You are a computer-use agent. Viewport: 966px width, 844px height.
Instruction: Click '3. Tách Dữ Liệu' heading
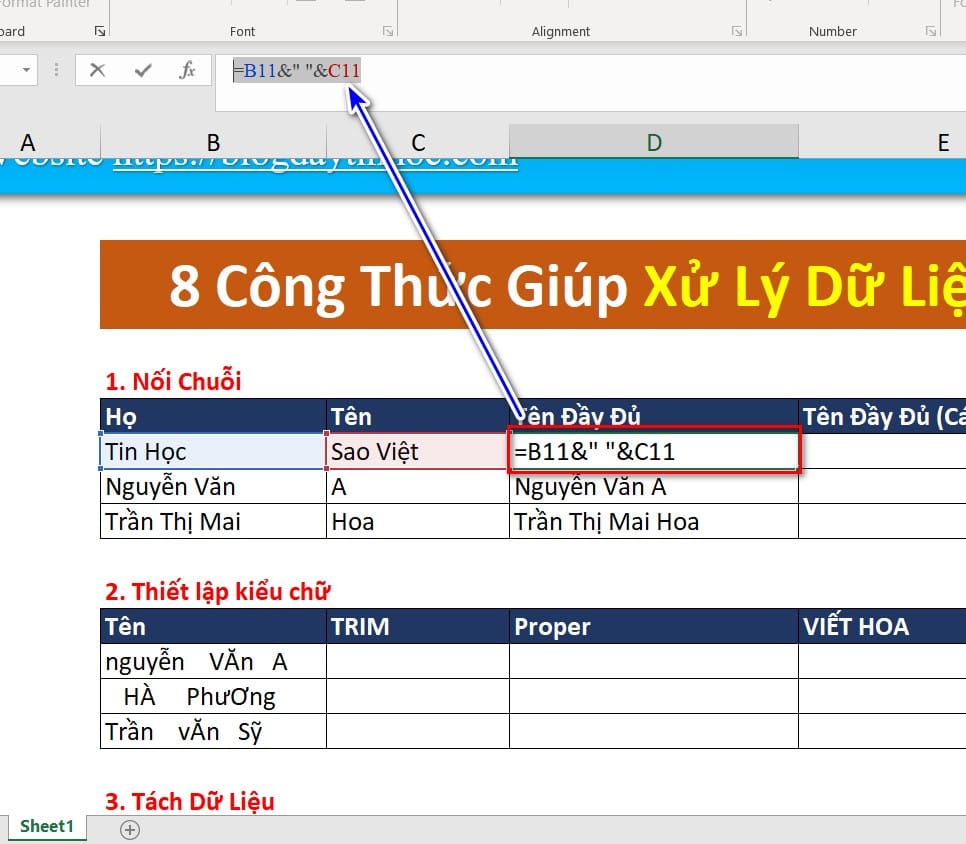click(x=190, y=801)
